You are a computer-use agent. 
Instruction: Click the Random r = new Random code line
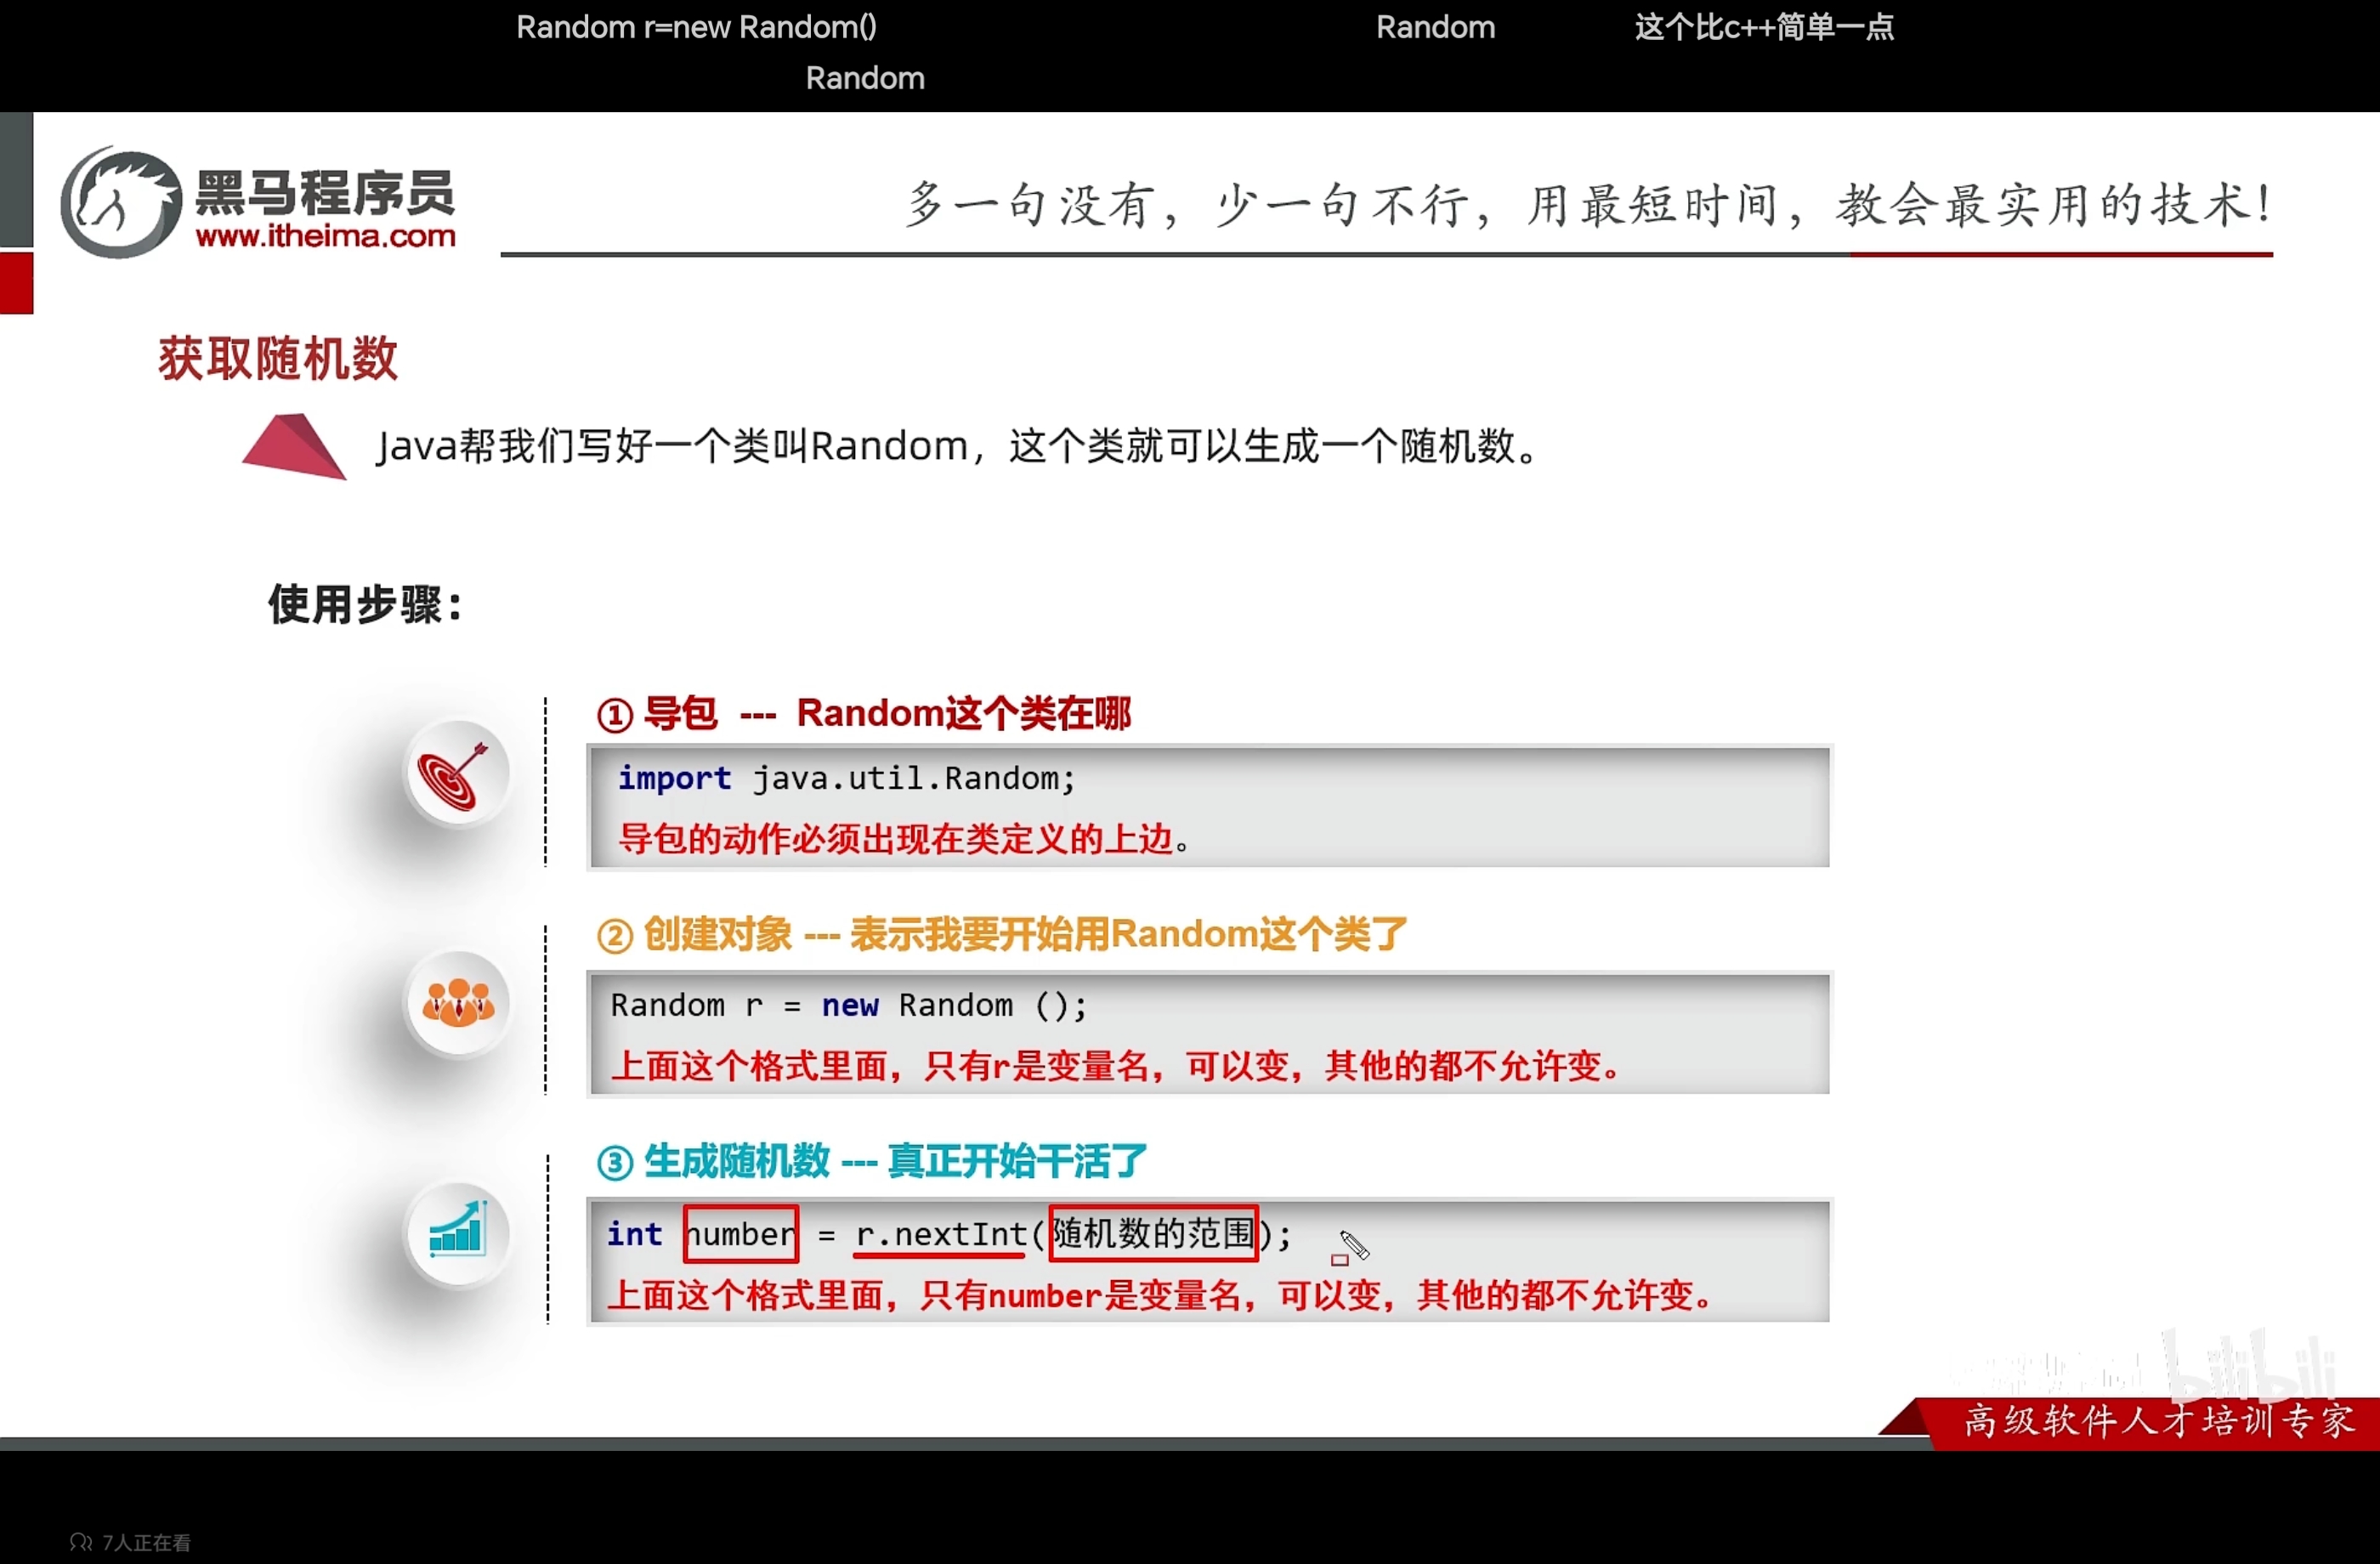coord(848,1005)
